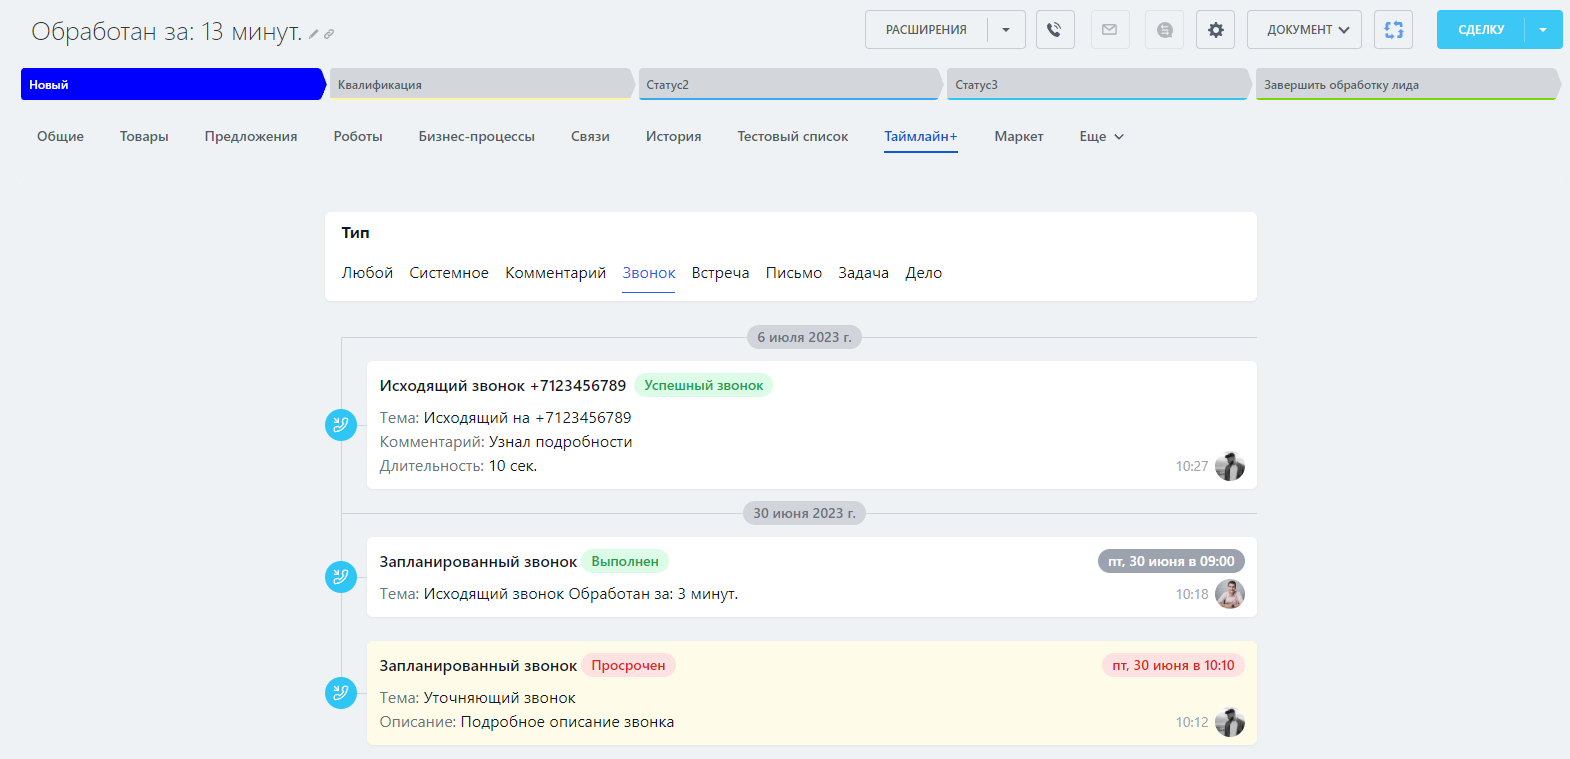
Task: Click text Тема: Исходящий звонок Обработан за: 3 минут.
Action: pyautogui.click(x=559, y=594)
